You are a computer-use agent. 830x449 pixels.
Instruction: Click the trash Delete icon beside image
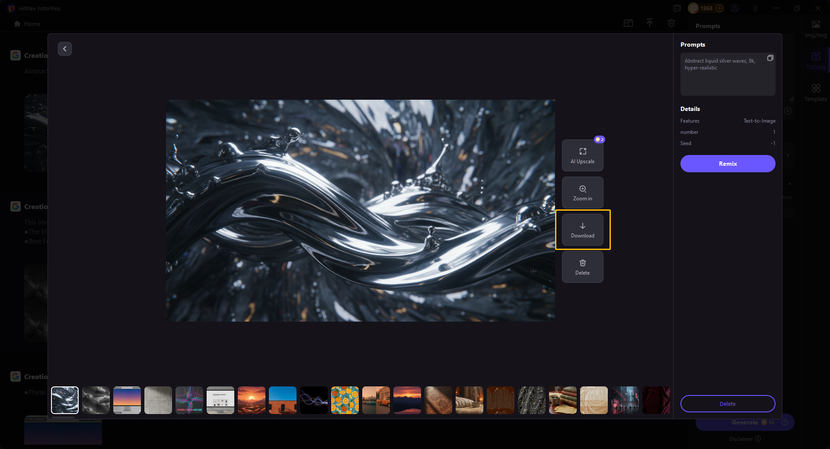tap(582, 267)
